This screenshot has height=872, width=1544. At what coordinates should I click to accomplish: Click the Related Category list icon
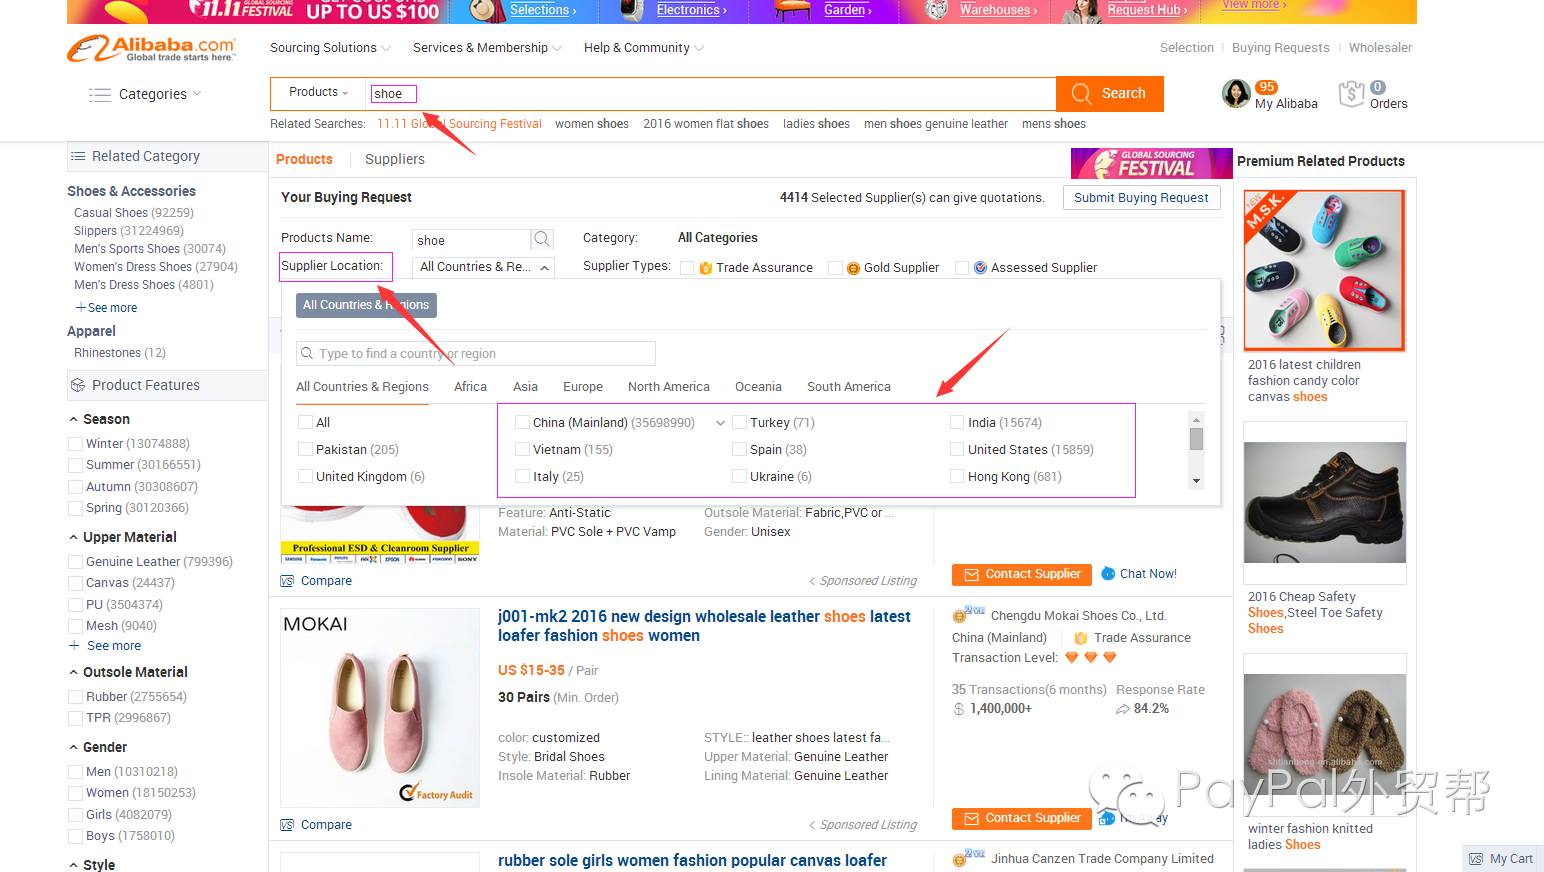pyautogui.click(x=78, y=157)
